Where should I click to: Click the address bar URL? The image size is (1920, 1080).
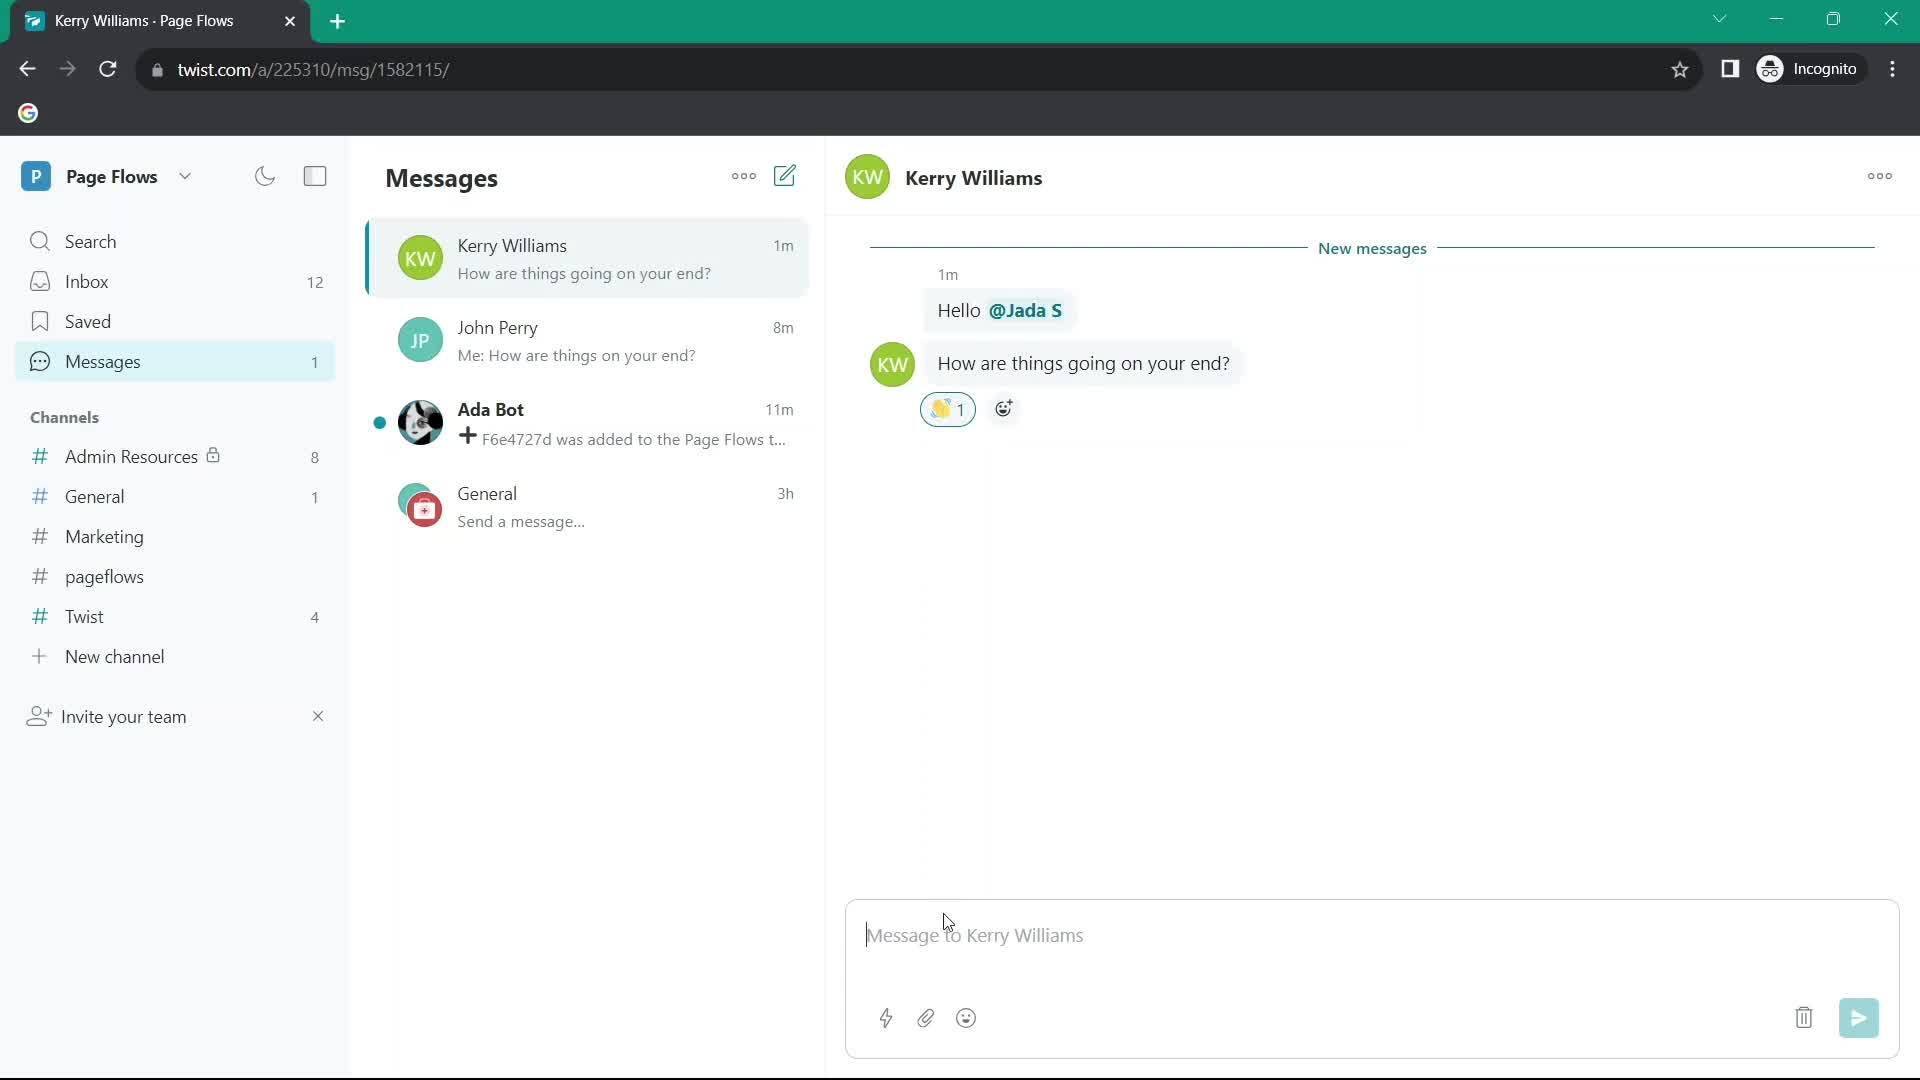(313, 70)
